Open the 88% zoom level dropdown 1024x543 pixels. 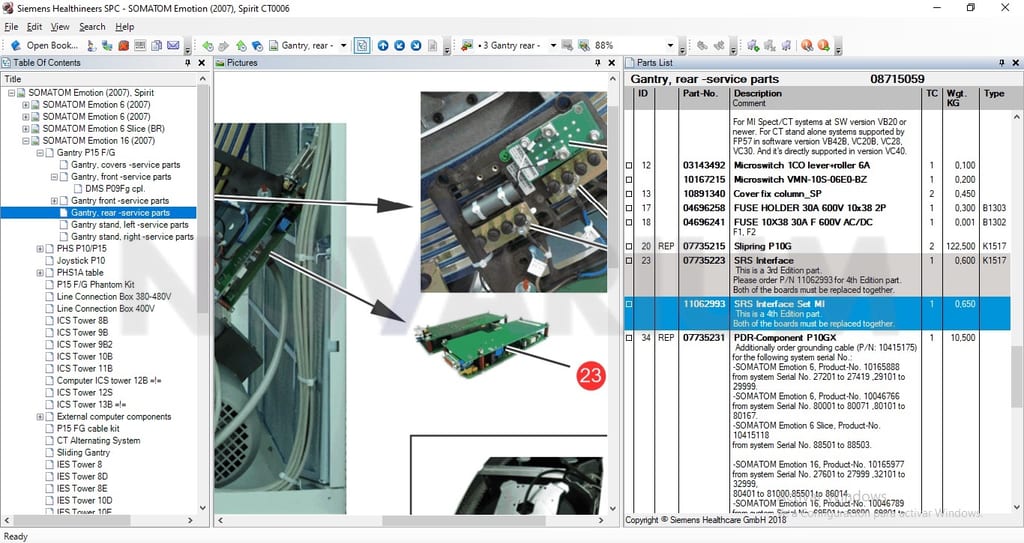coord(670,45)
